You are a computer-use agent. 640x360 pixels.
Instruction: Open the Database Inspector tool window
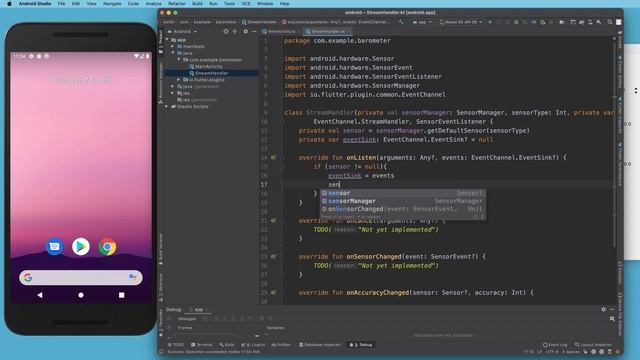320,345
